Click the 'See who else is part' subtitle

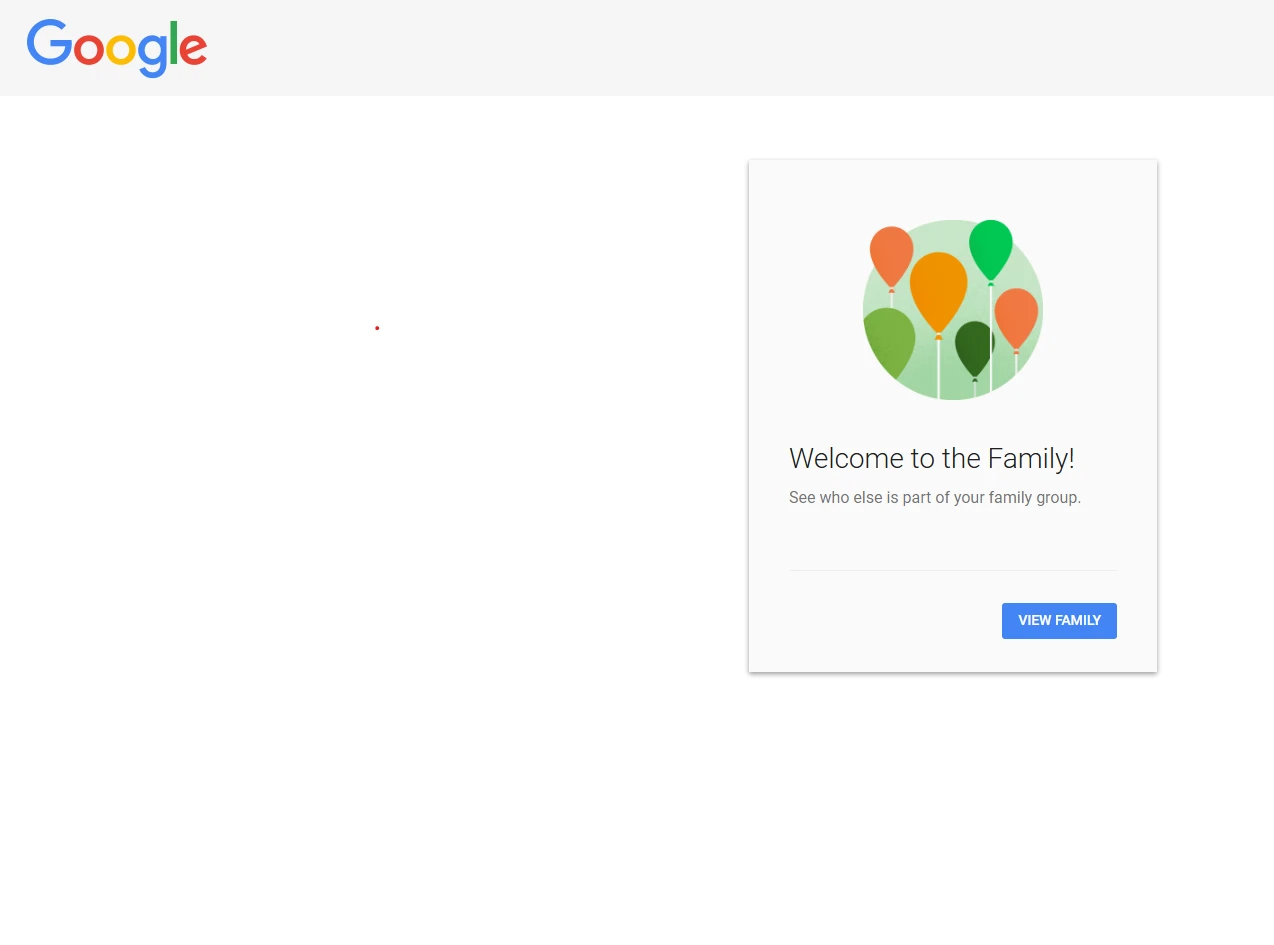[x=934, y=497]
